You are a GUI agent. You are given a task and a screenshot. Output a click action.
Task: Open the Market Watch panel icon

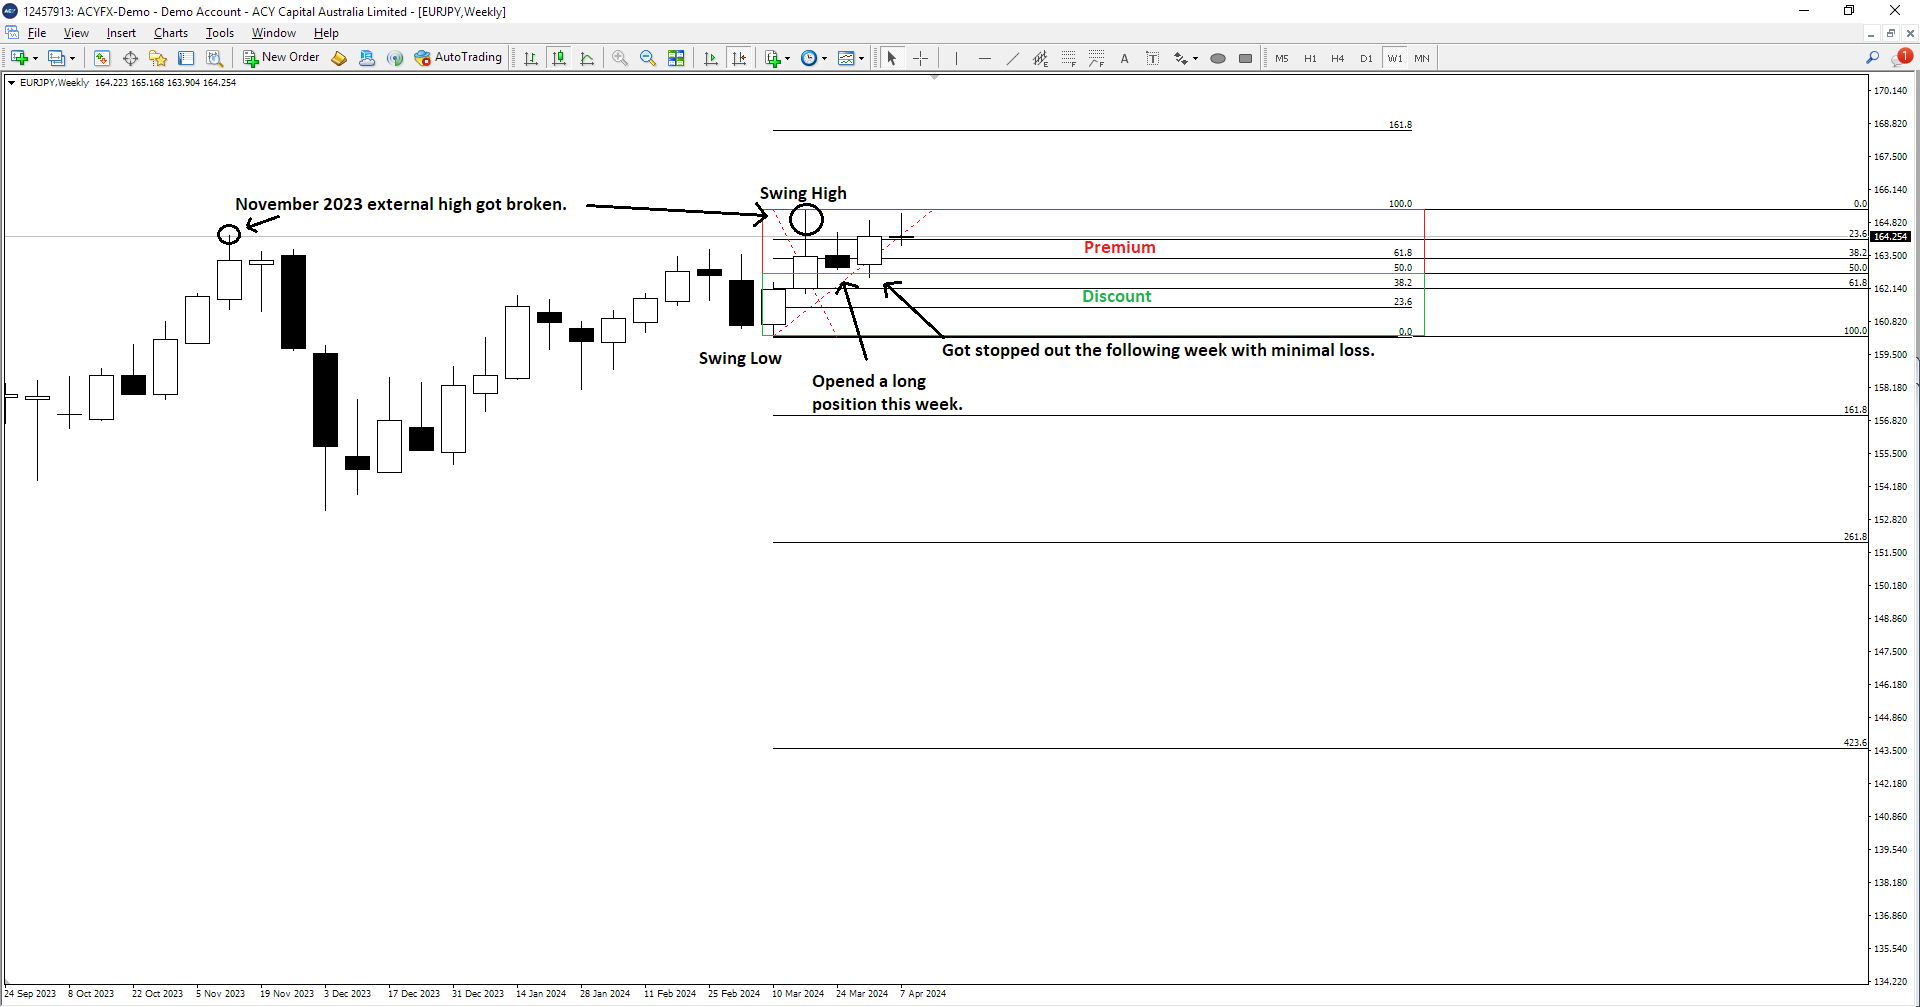pos(102,58)
